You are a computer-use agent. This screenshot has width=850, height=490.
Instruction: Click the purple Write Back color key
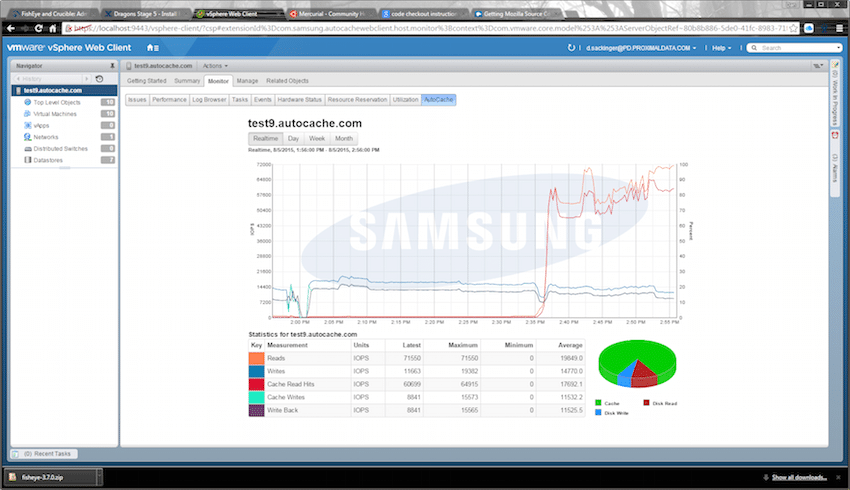click(256, 410)
